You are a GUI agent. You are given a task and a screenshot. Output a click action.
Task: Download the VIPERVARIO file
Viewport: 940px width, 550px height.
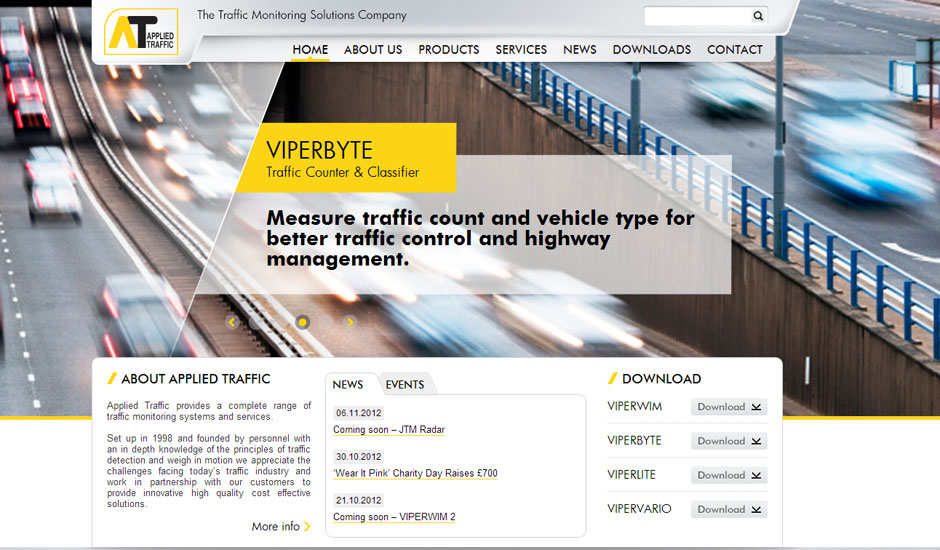(x=729, y=509)
